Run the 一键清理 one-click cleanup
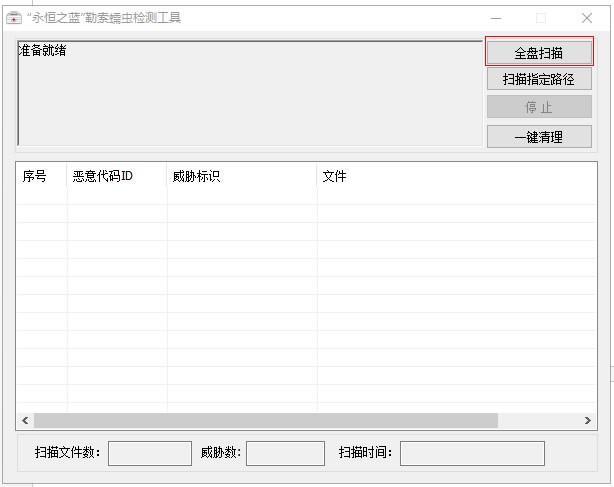 539,137
